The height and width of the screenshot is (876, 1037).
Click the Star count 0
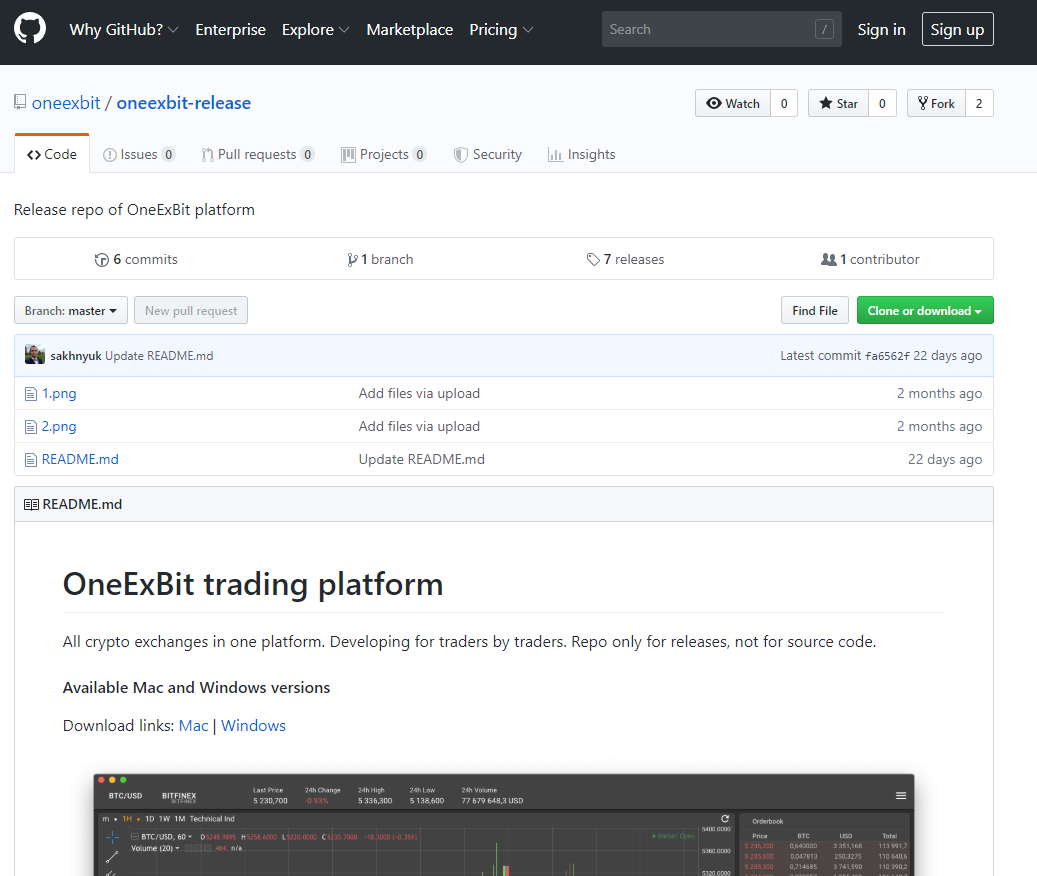pyautogui.click(x=882, y=103)
